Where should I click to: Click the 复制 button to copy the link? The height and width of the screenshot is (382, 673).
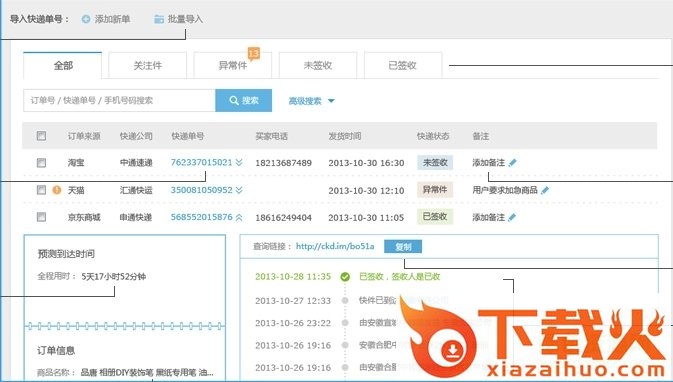[403, 247]
